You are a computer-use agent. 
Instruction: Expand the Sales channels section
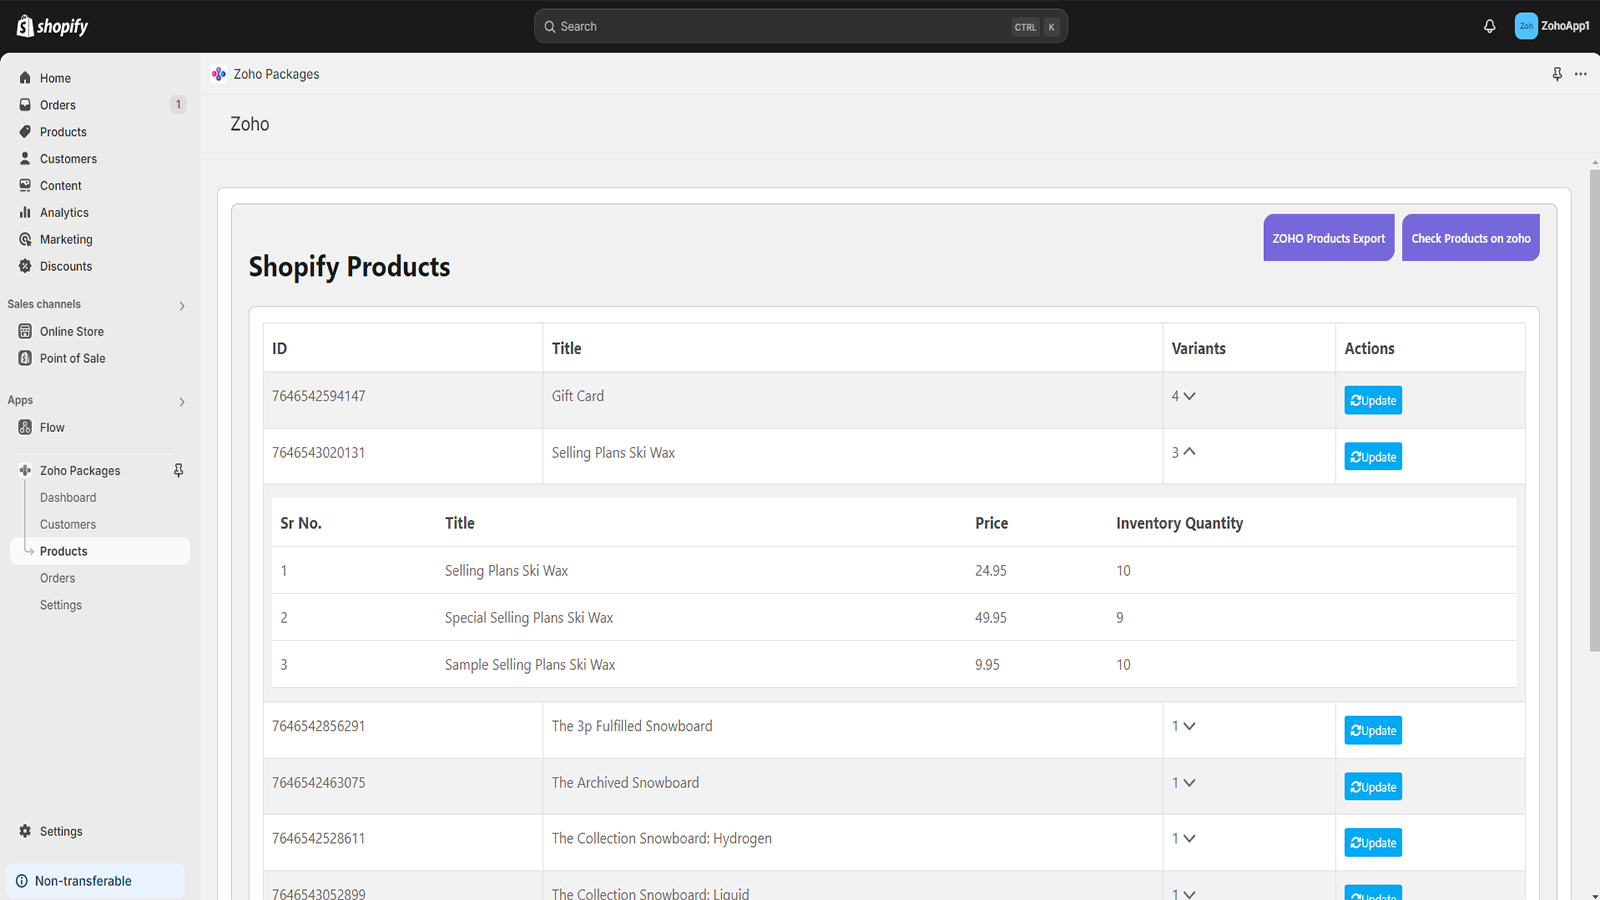point(182,305)
